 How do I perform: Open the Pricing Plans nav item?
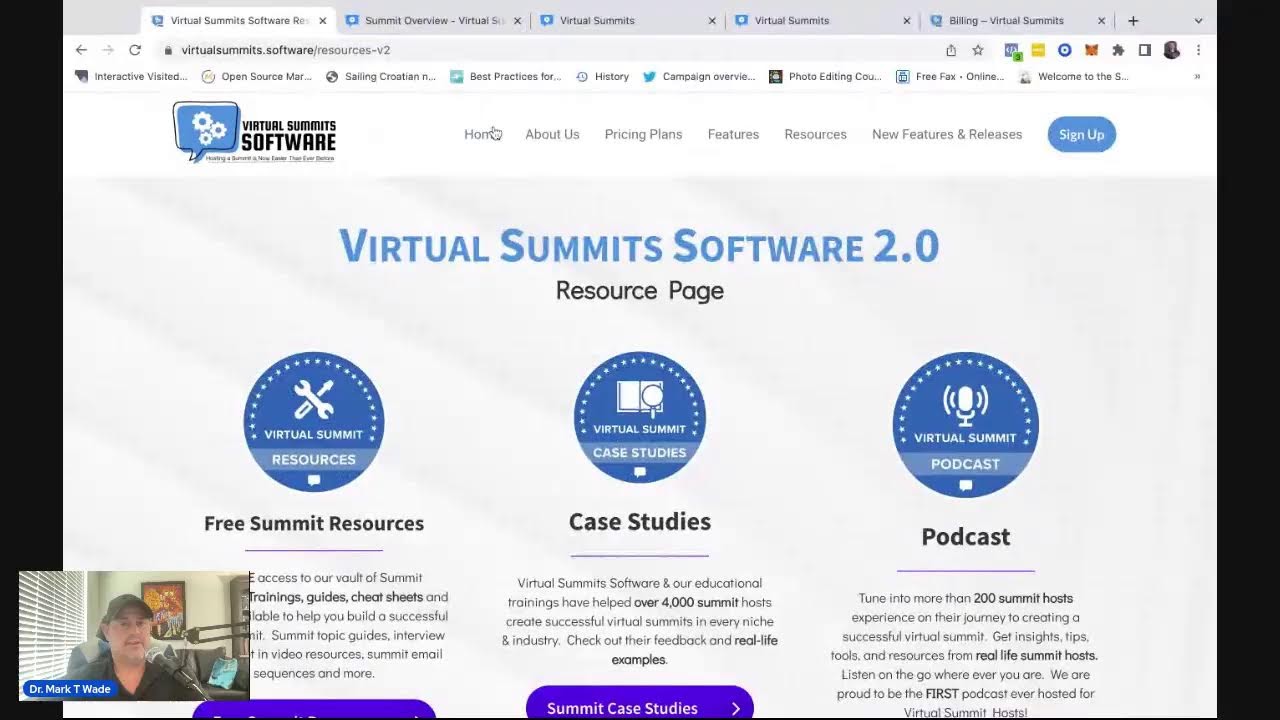(x=643, y=134)
